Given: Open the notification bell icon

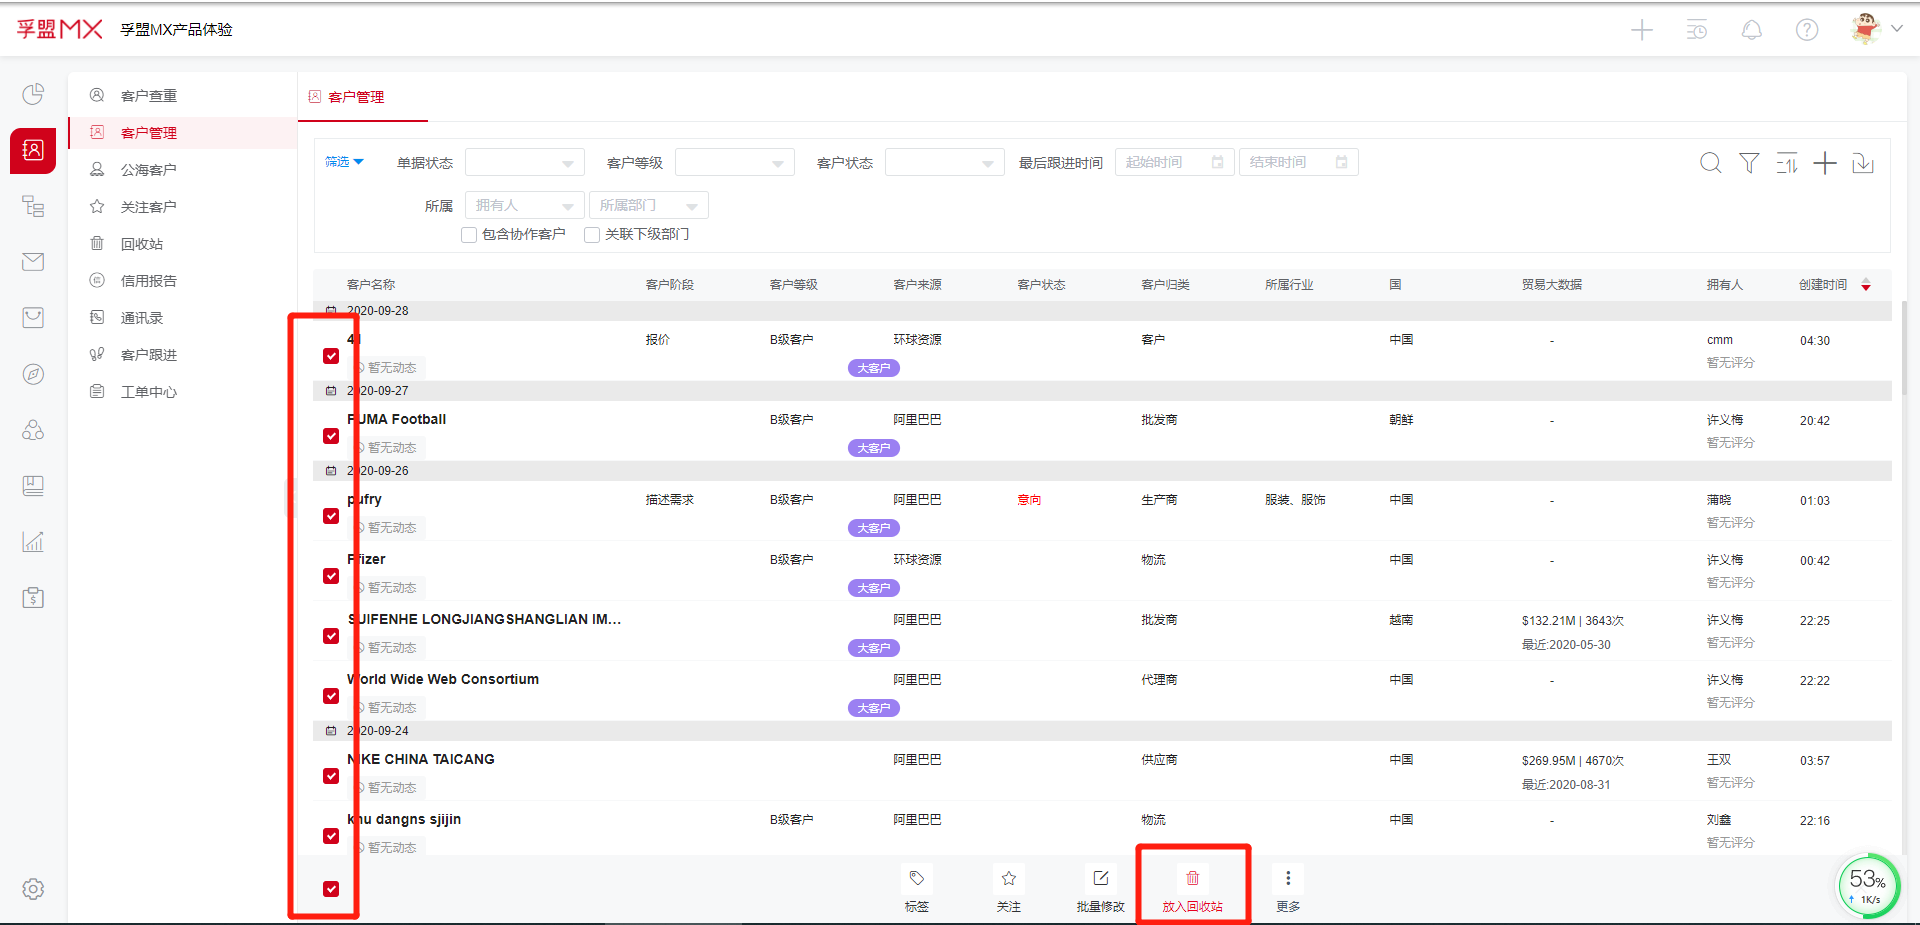Looking at the screenshot, I should 1751,30.
